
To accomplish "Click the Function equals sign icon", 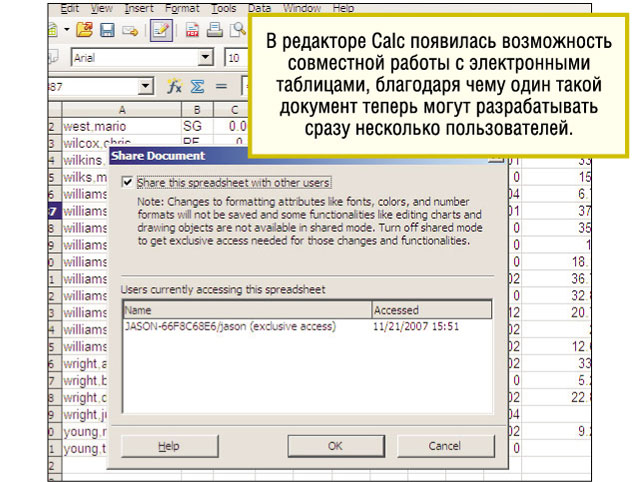I will (x=221, y=87).
